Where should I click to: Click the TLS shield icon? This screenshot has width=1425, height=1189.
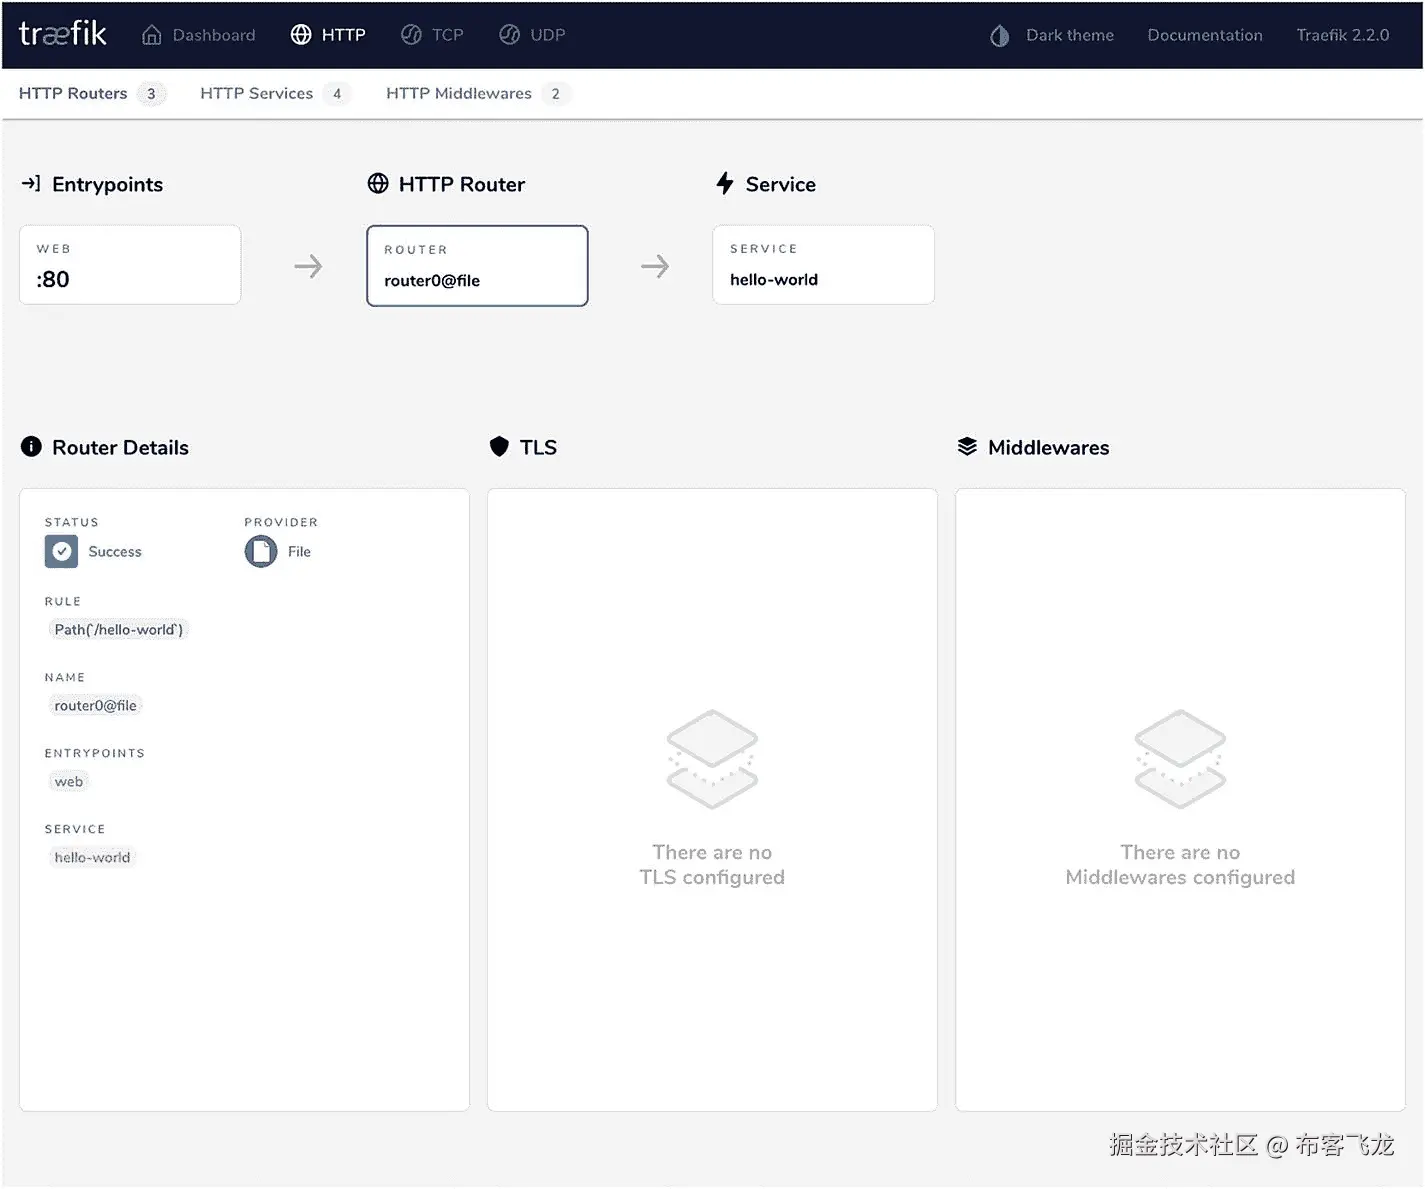click(499, 447)
